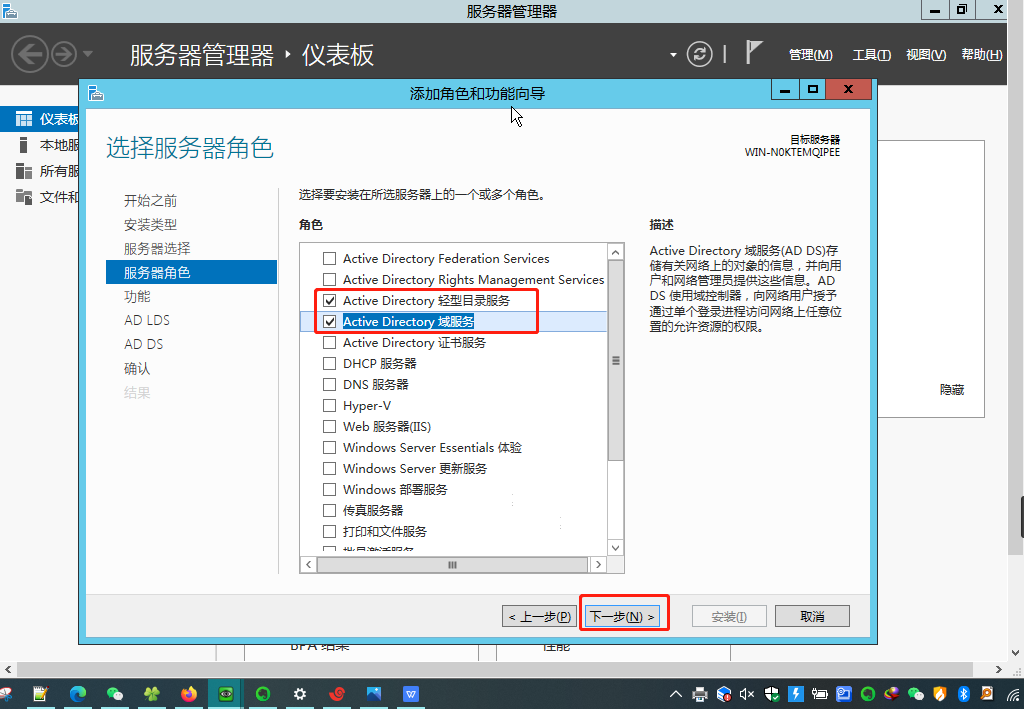Click roles list scroll left arrow

click(308, 565)
